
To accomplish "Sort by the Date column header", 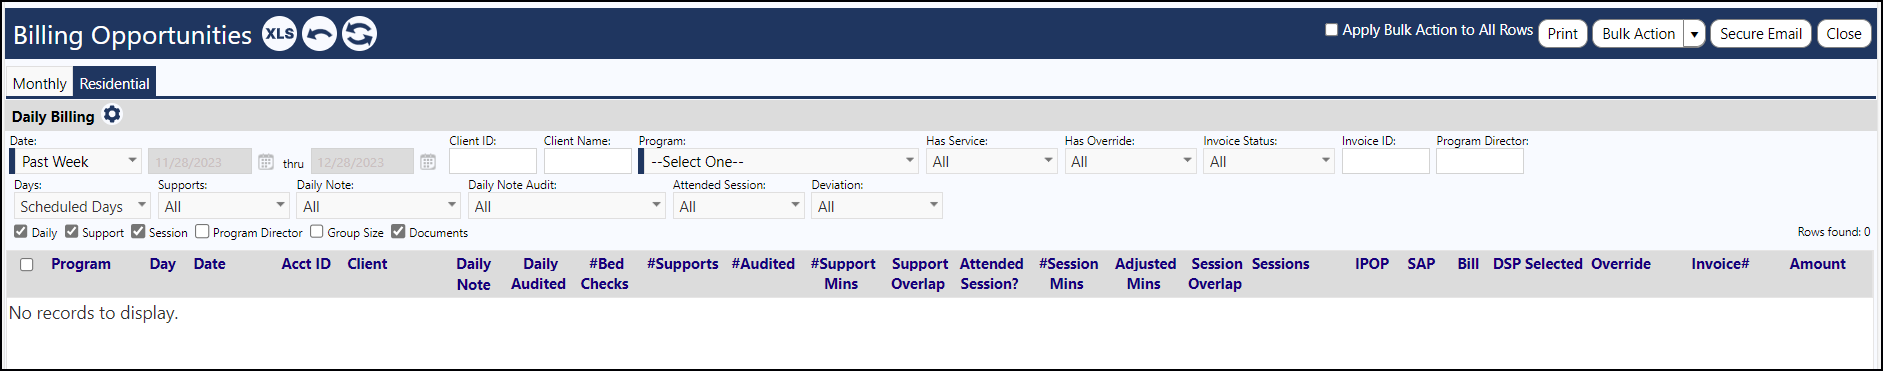I will point(210,264).
